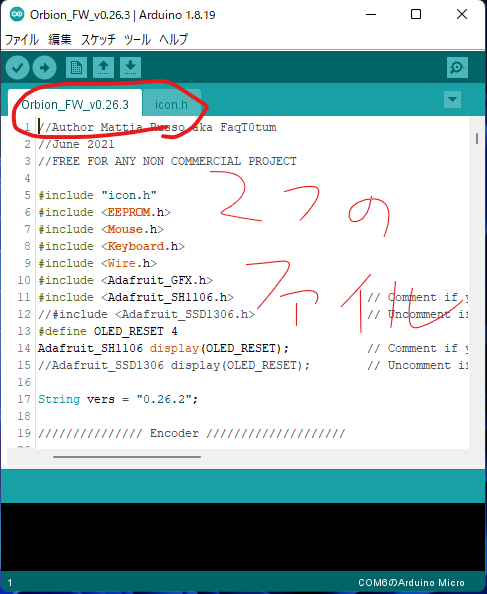The height and width of the screenshot is (594, 487).
Task: Switch to the icon.h tab
Action: point(171,104)
